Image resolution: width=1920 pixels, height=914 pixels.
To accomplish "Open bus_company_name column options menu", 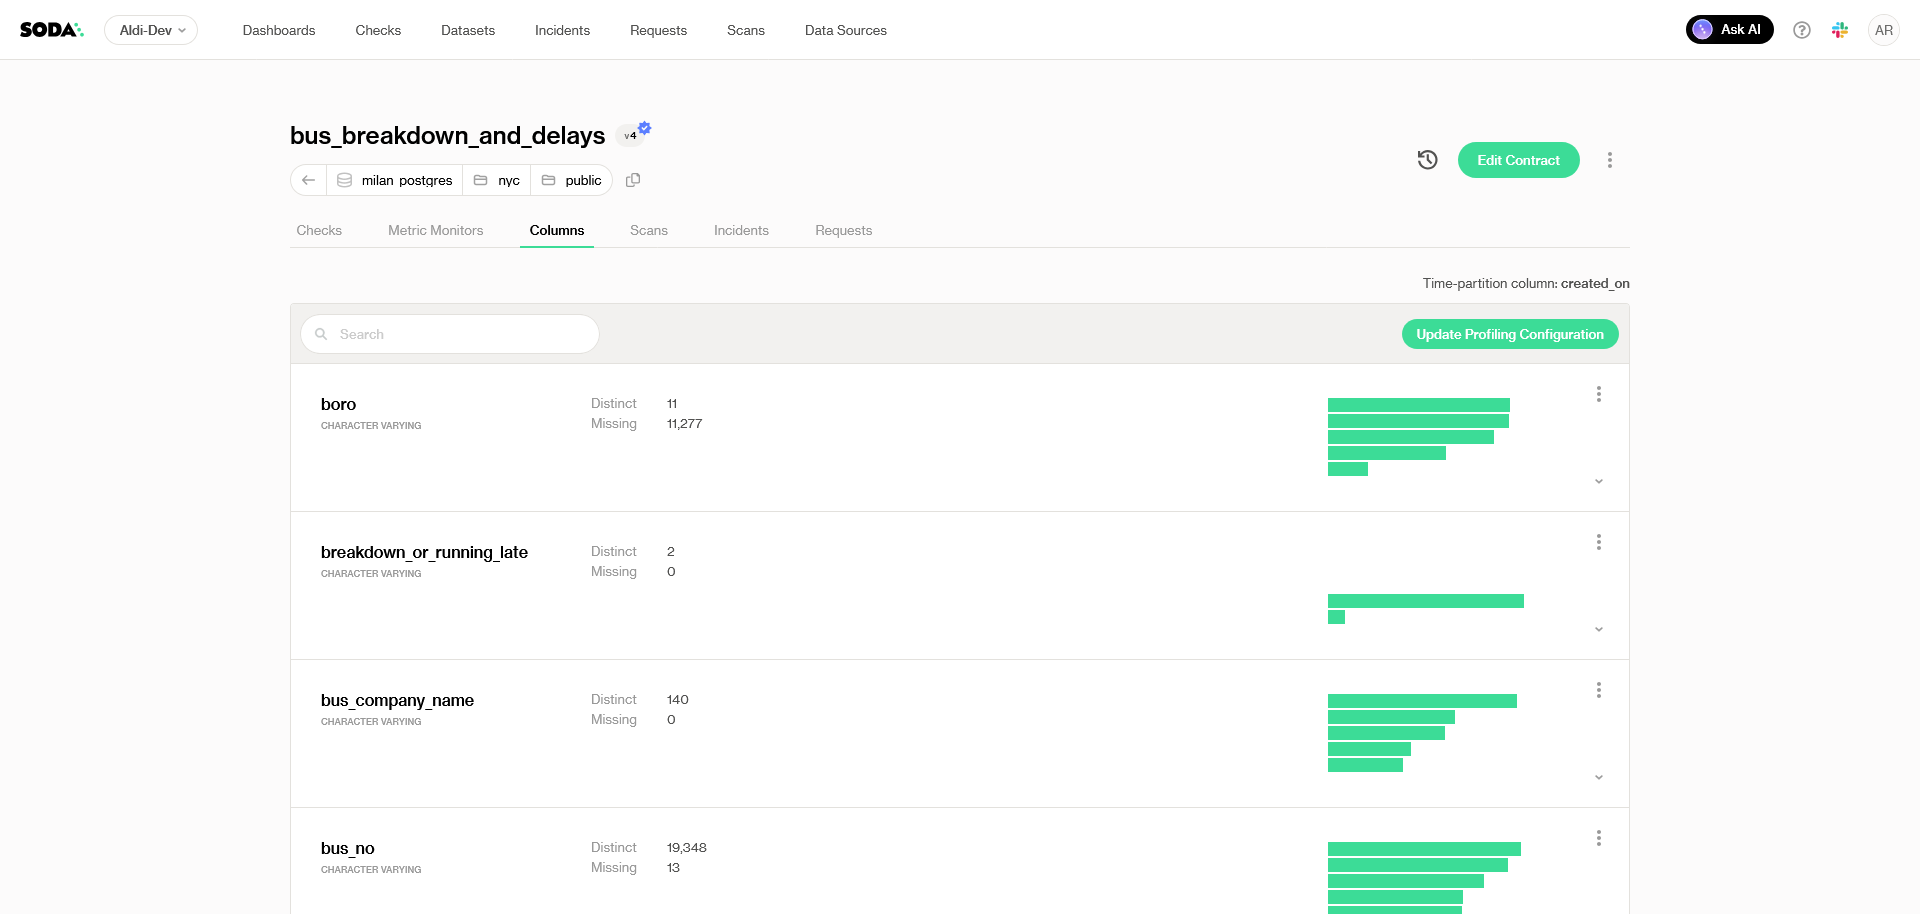I will coord(1599,690).
